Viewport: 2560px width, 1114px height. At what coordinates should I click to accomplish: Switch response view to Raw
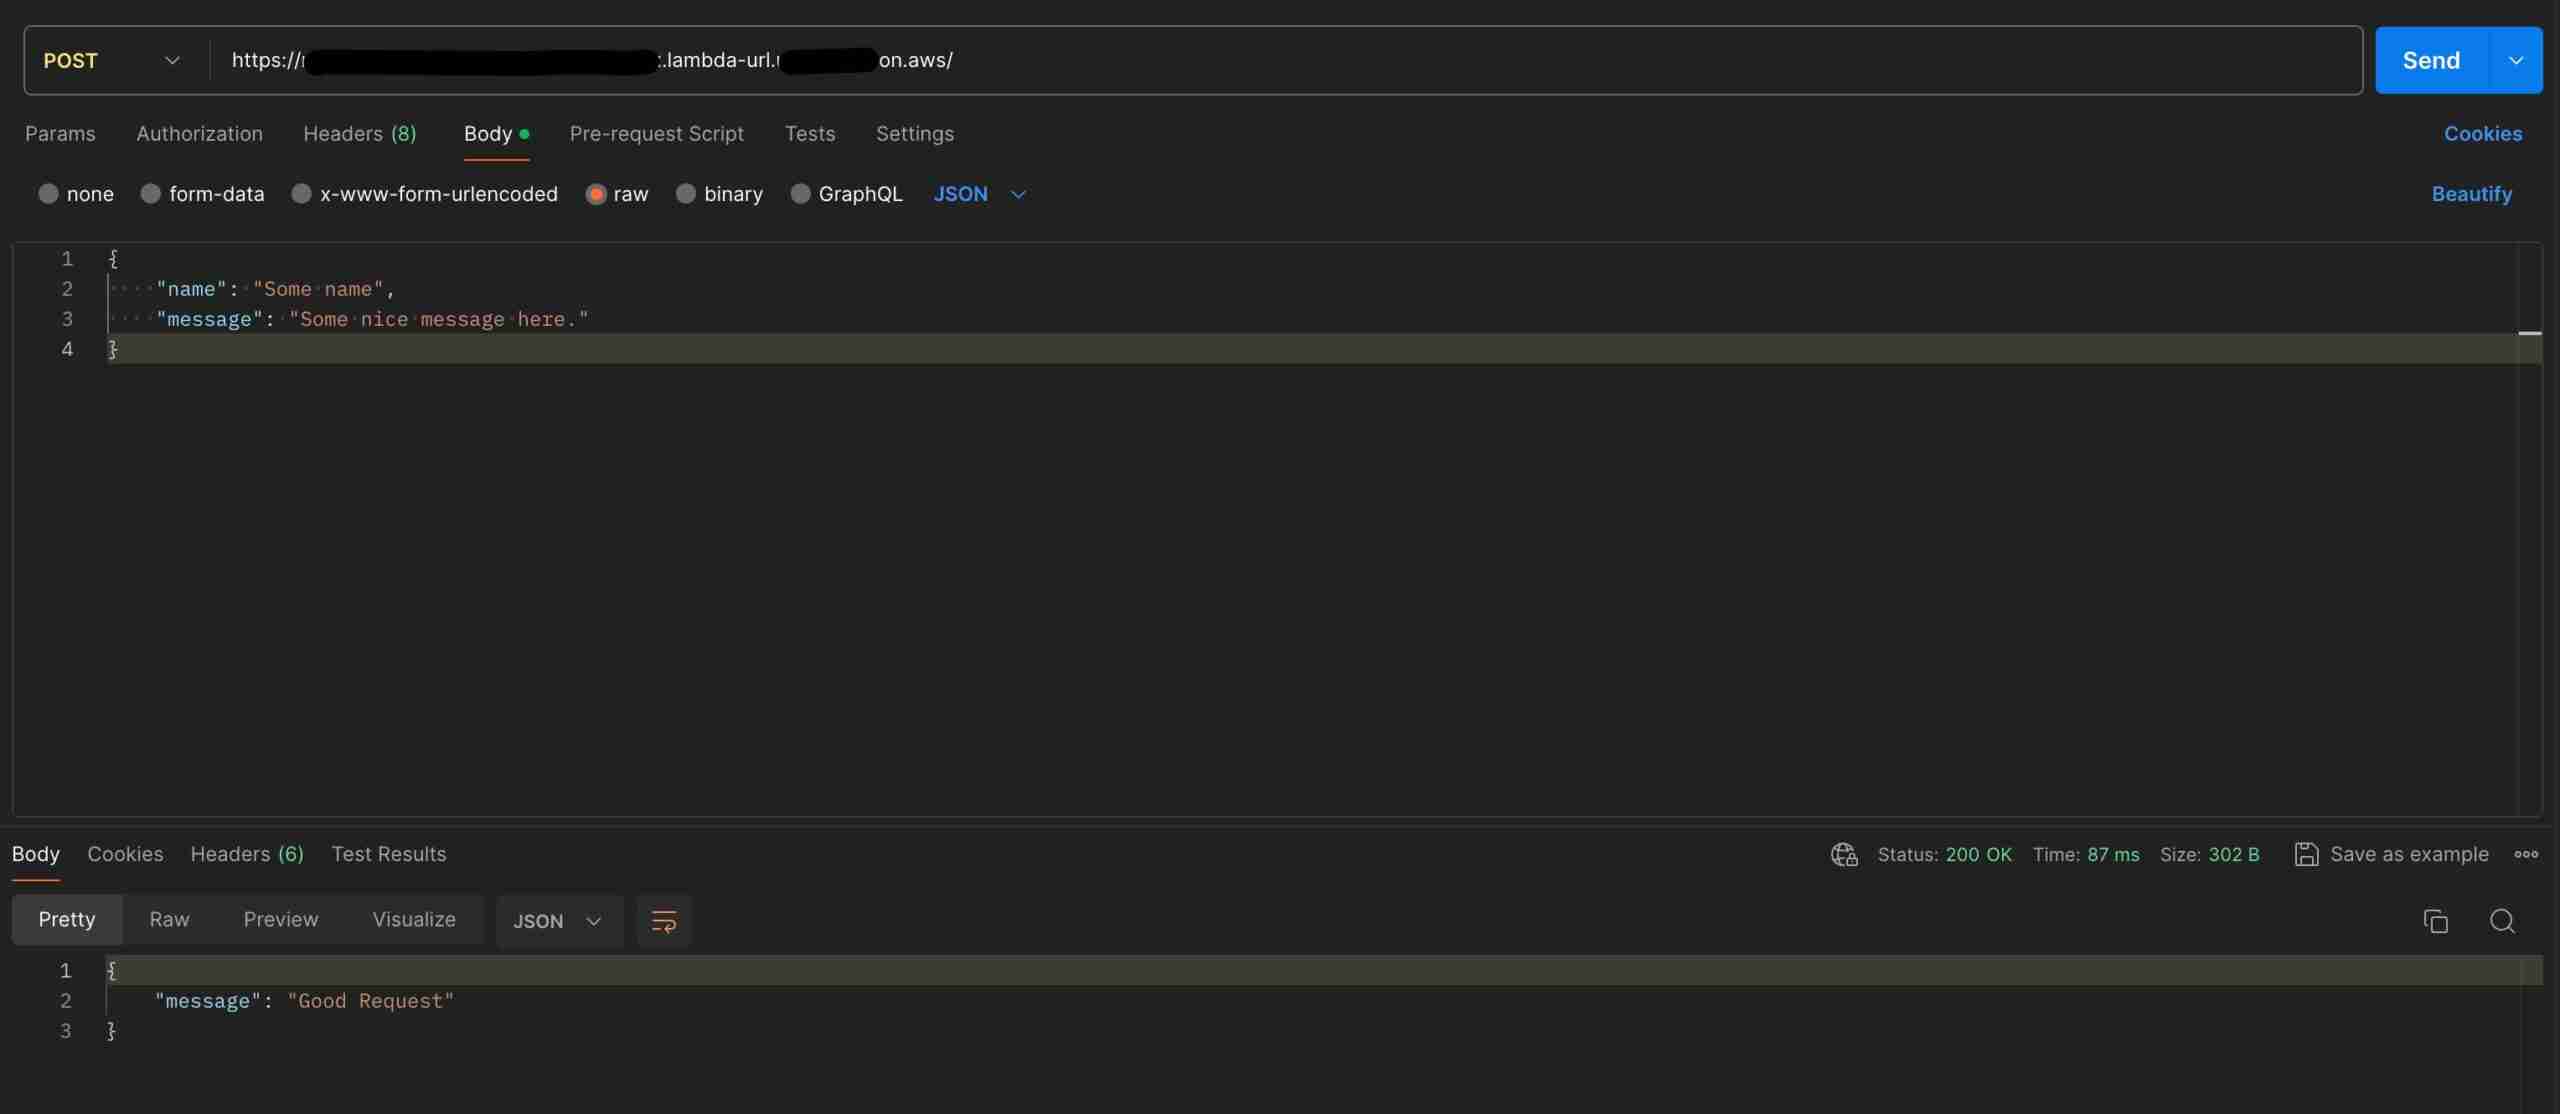click(x=169, y=919)
